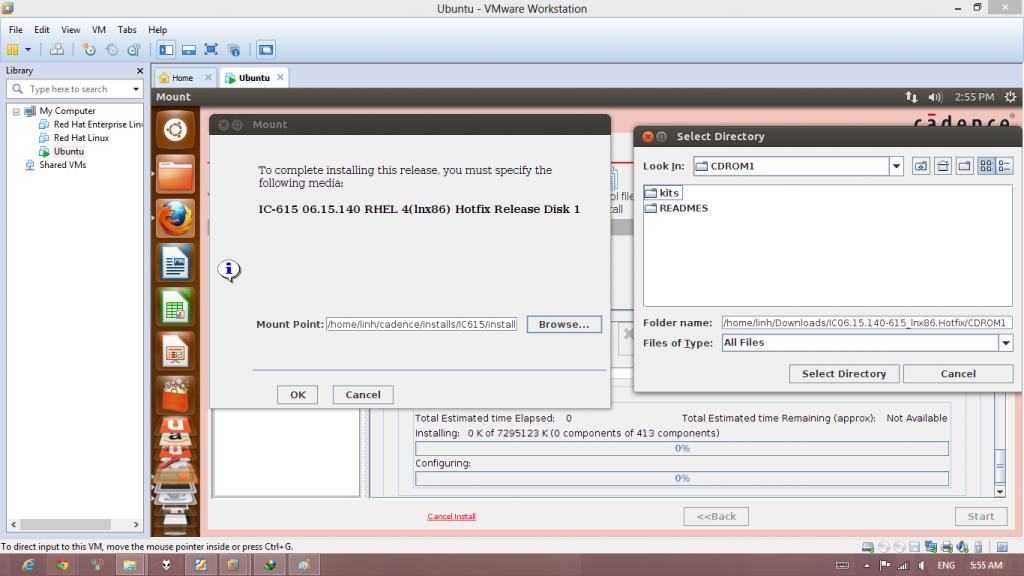This screenshot has width=1024, height=576.
Task: Click the installer Start button
Action: tap(981, 517)
